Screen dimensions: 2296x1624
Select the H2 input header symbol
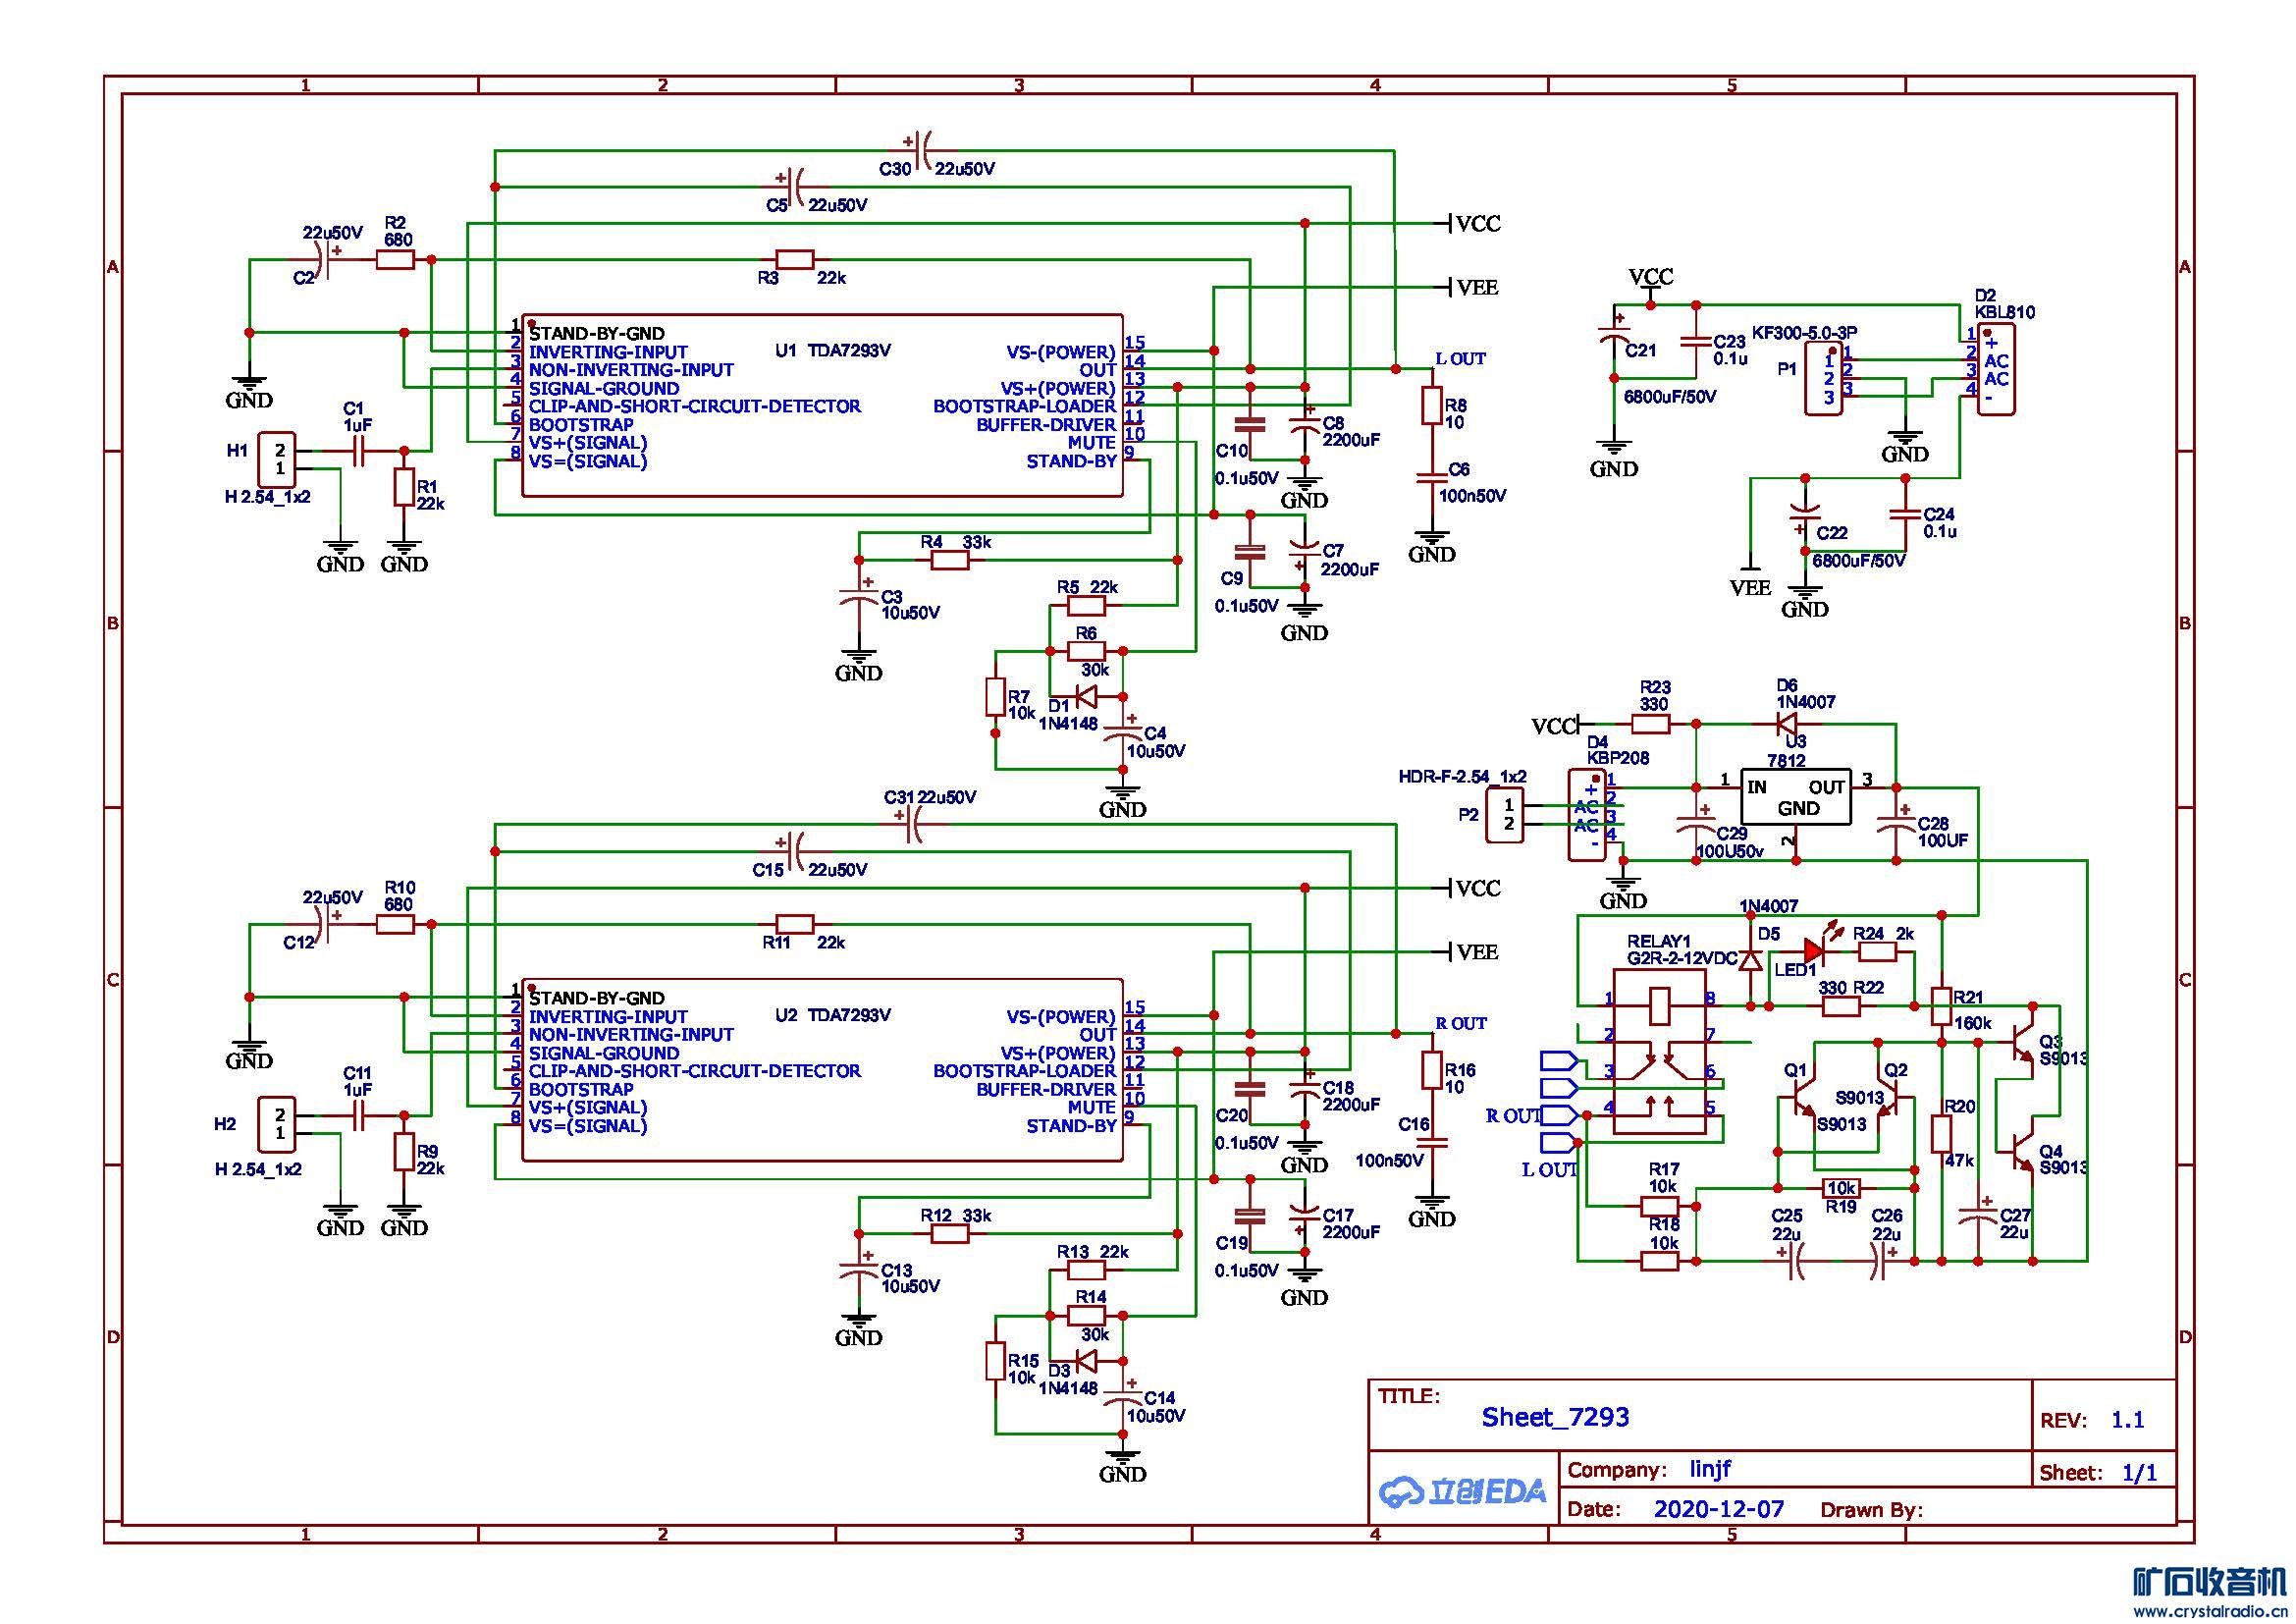point(278,1124)
